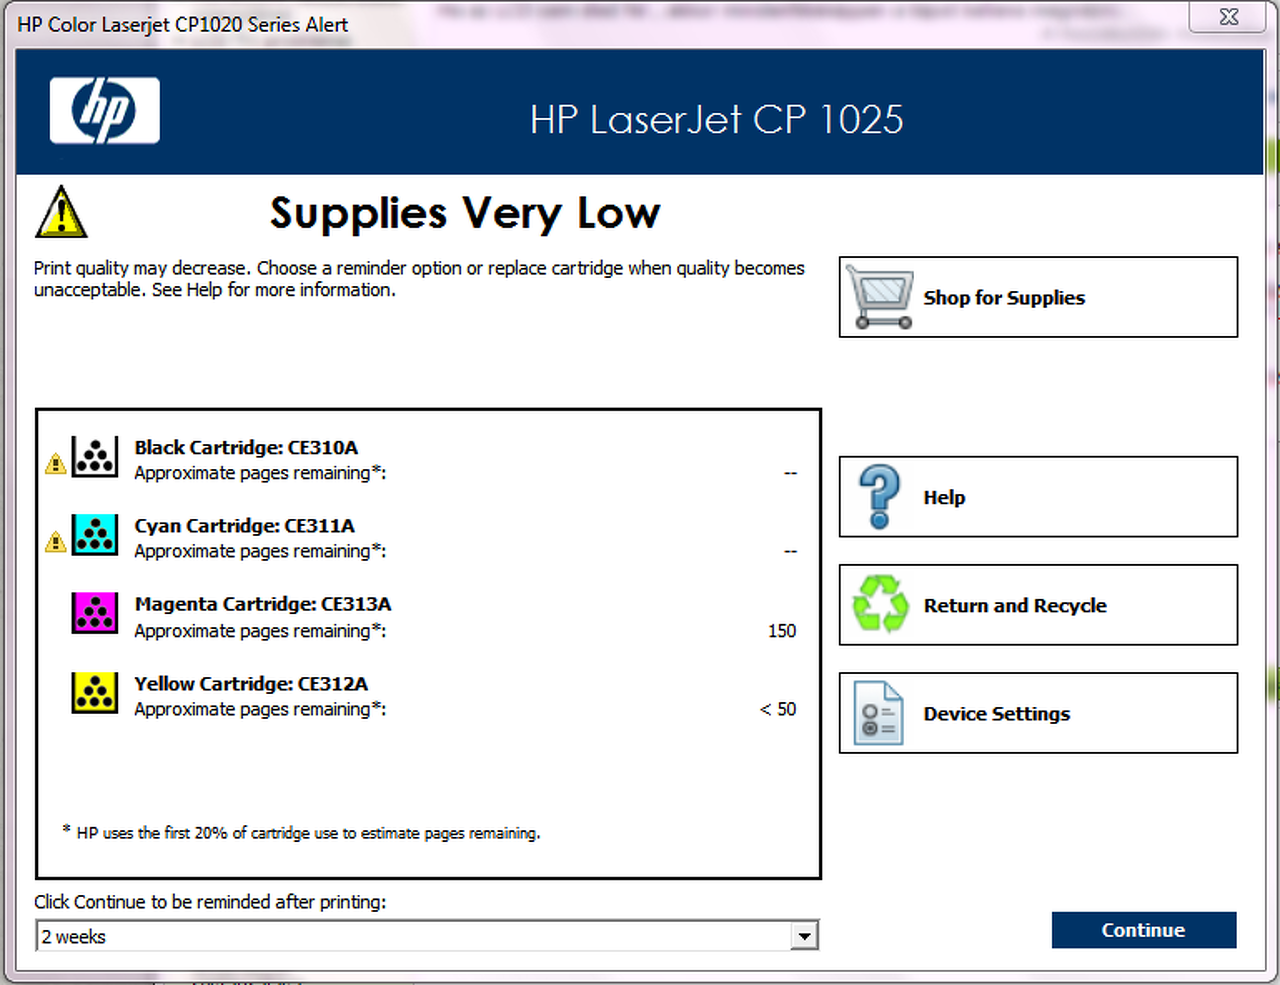Click the blue question mark Help icon
1280x985 pixels.
point(880,497)
